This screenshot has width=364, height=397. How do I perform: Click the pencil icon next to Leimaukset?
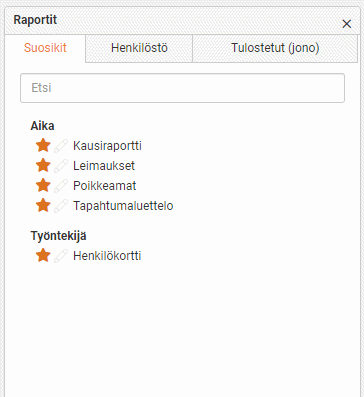point(61,166)
